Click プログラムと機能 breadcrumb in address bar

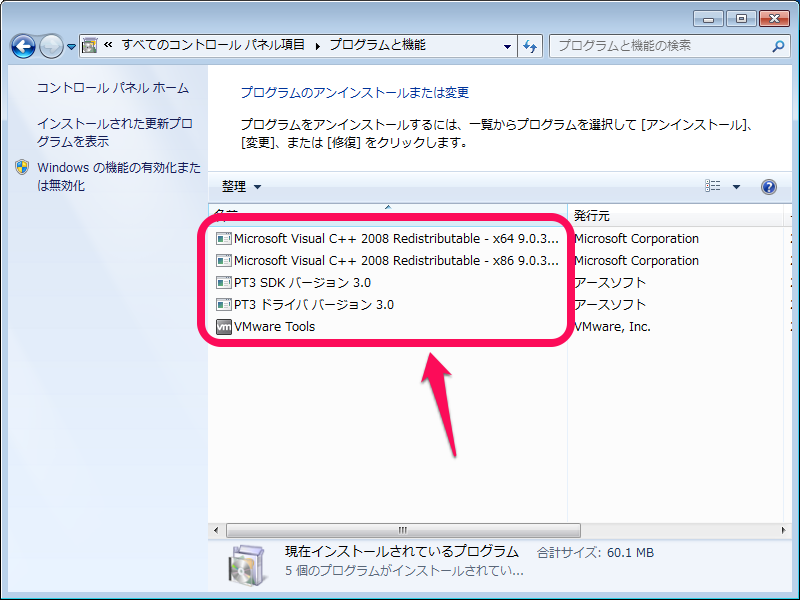377,45
